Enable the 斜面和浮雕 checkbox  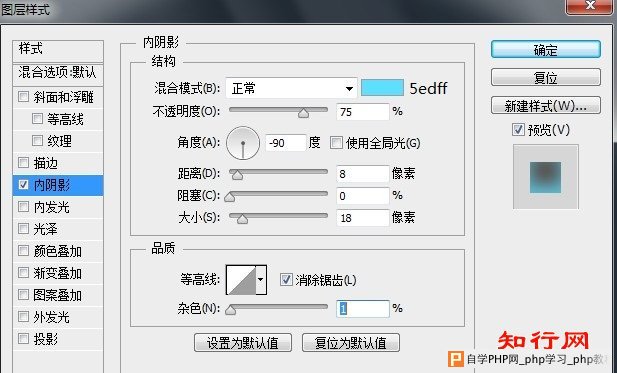pyautogui.click(x=24, y=96)
